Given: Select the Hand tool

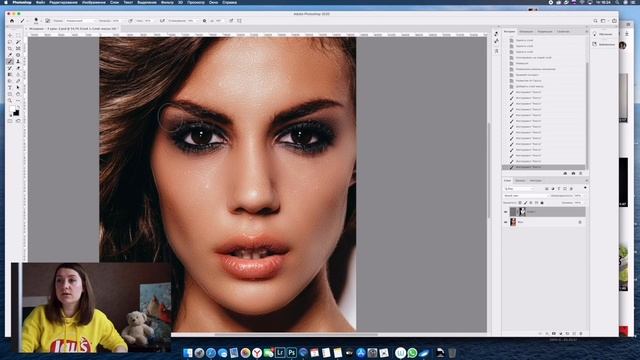Looking at the screenshot, I should (18, 94).
